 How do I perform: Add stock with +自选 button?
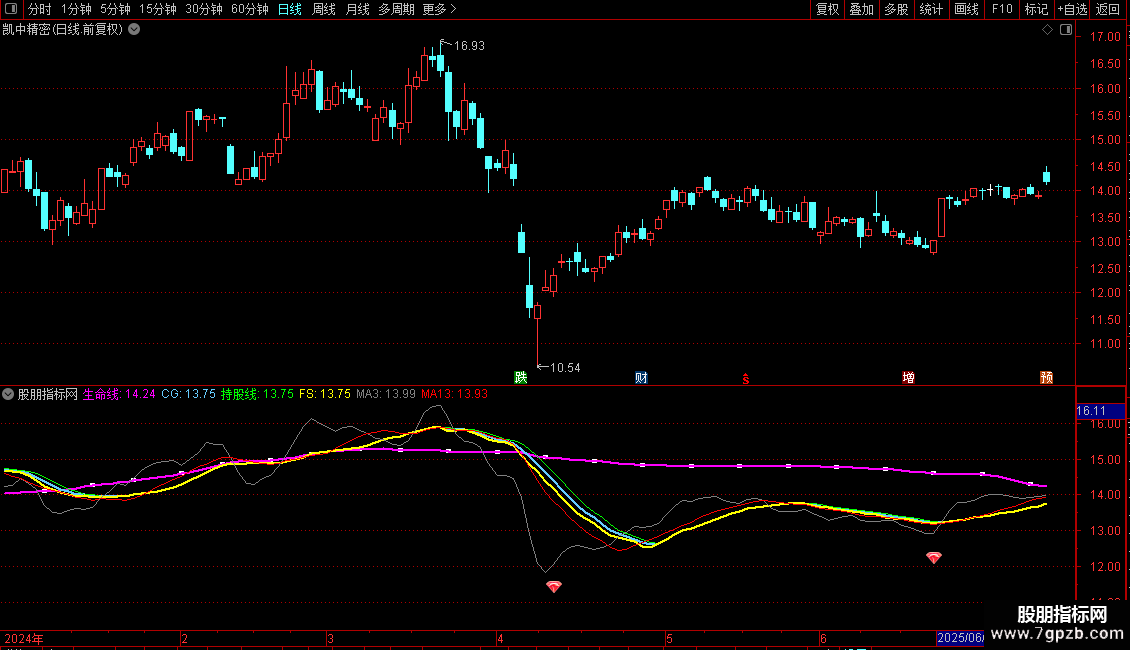[1072, 9]
